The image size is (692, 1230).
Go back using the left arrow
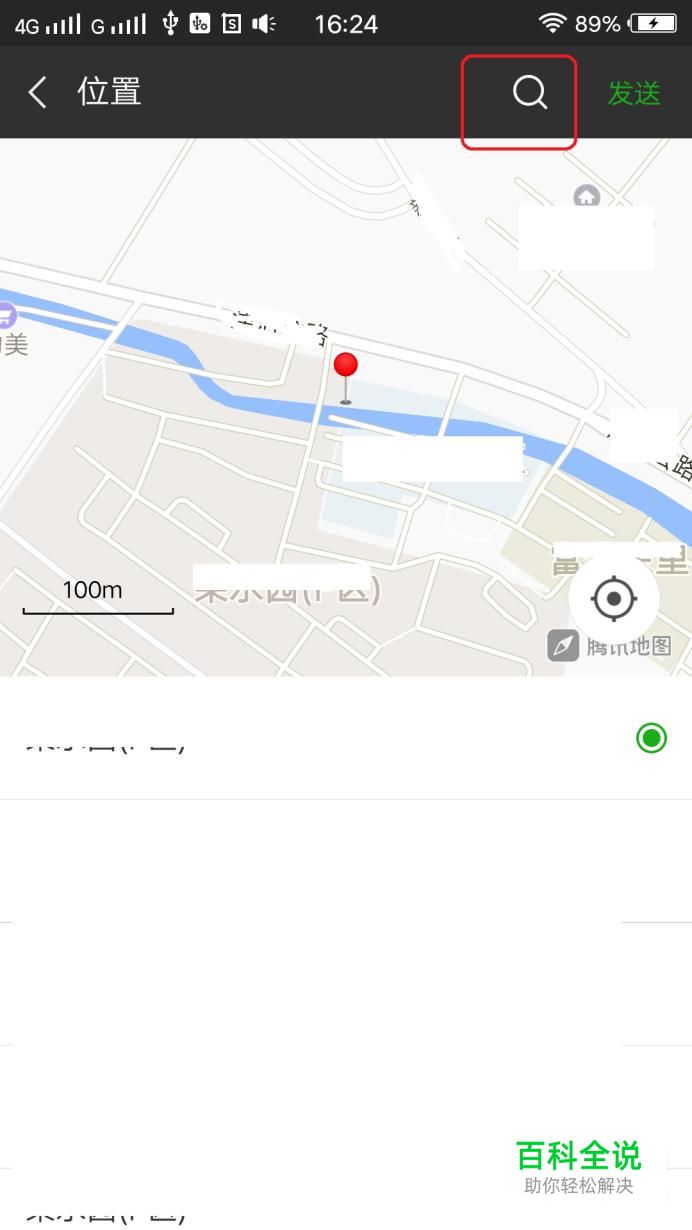[x=37, y=93]
